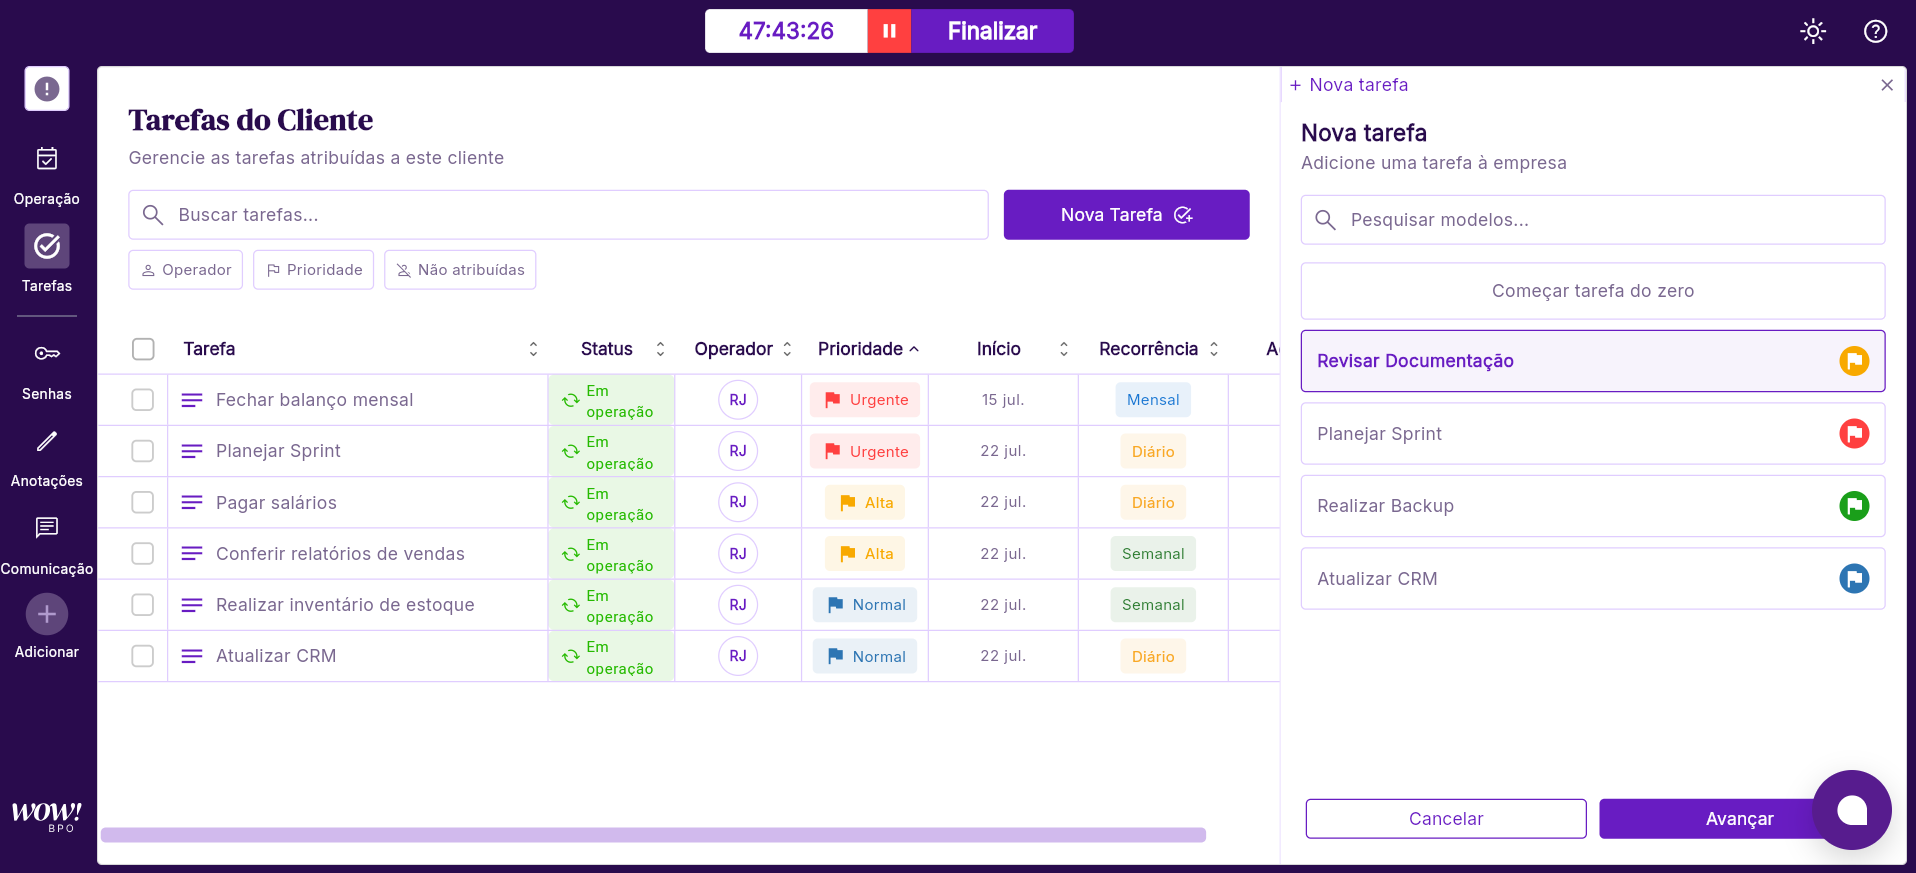Pause the running timer
Screen dimensions: 1916x873
[888, 31]
